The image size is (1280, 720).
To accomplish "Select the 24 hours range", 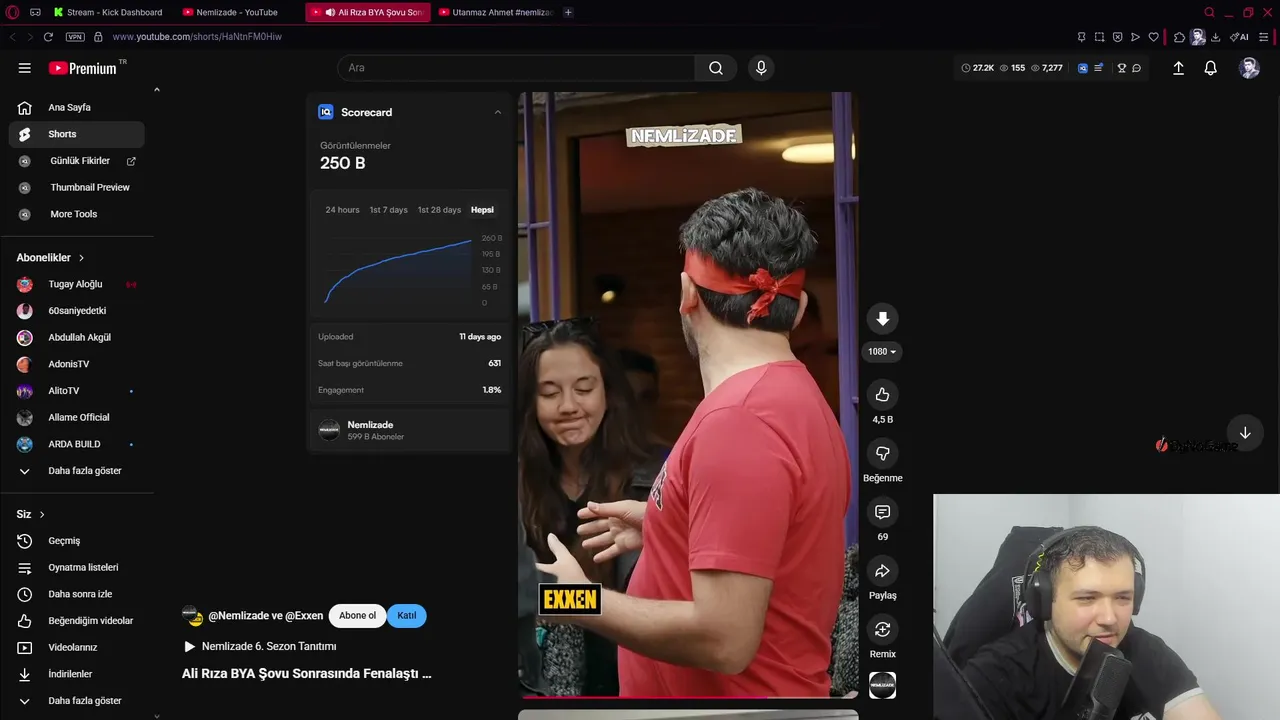I will click(342, 210).
